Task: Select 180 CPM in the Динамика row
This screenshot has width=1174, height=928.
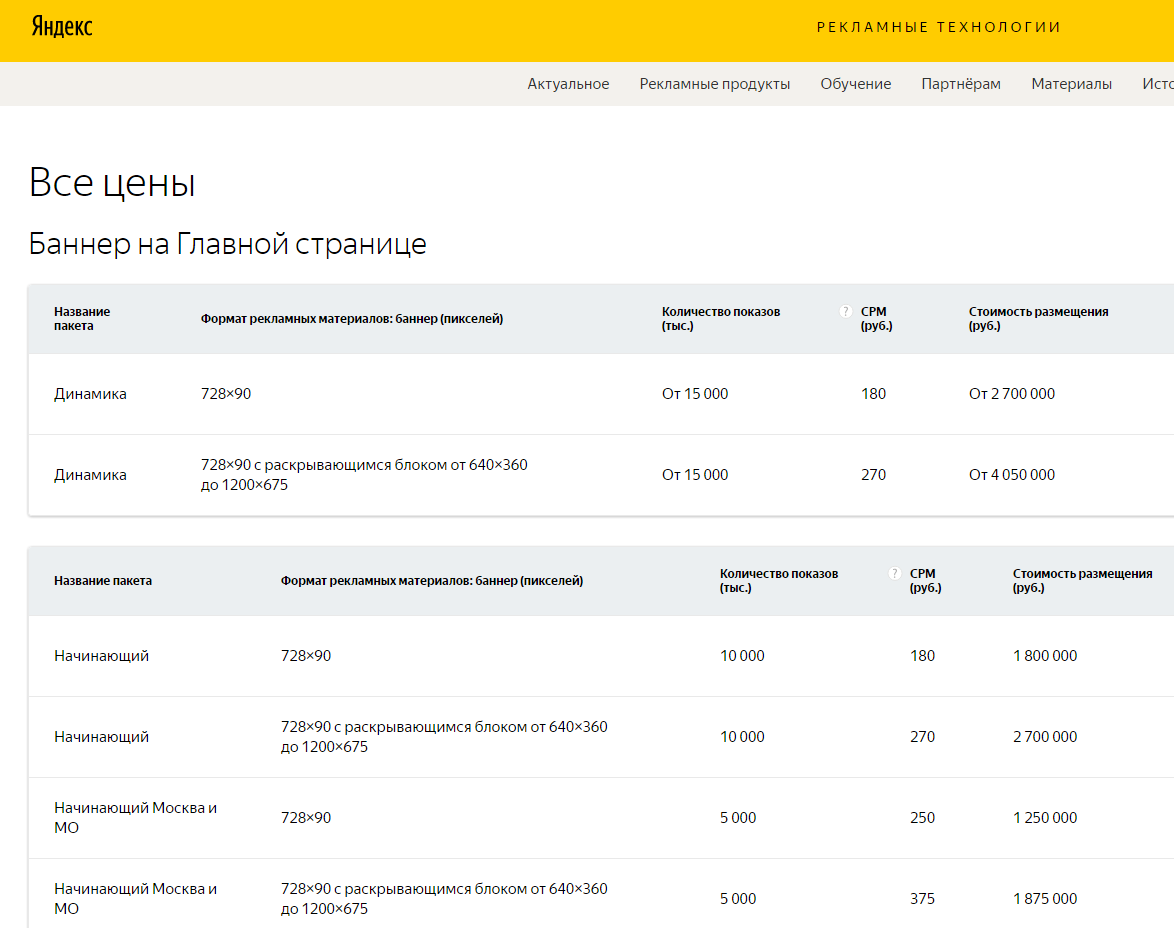Action: click(x=874, y=394)
